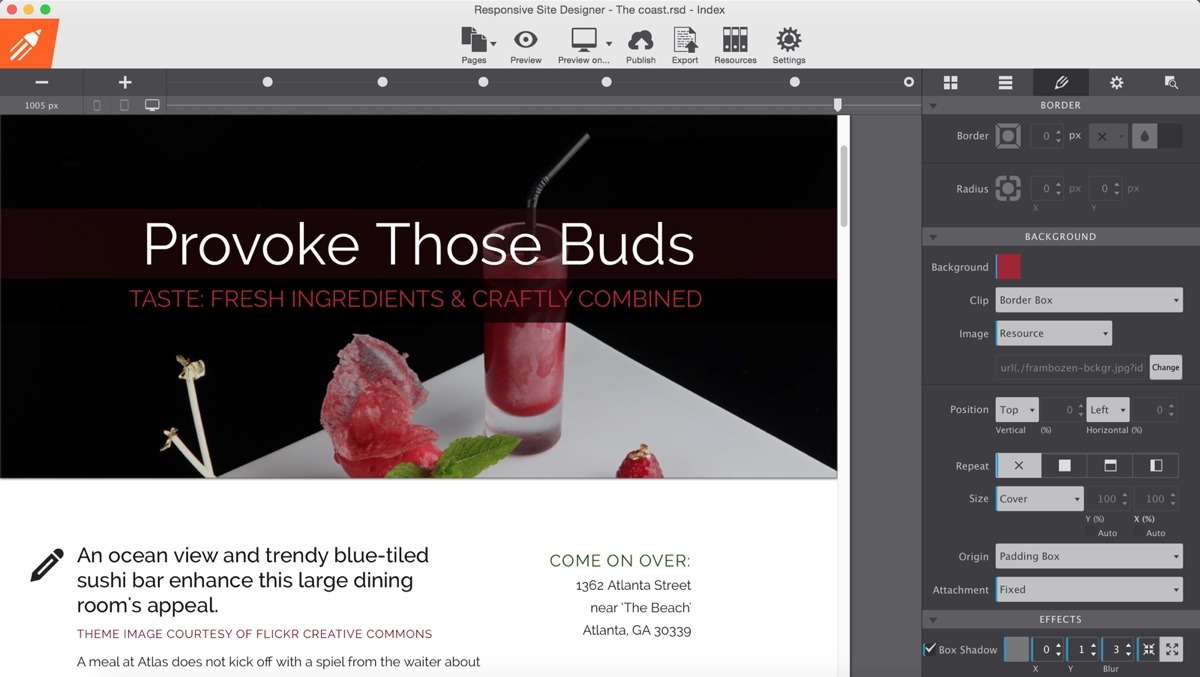Select the no-repeat X option
1200x677 pixels.
click(1019, 466)
